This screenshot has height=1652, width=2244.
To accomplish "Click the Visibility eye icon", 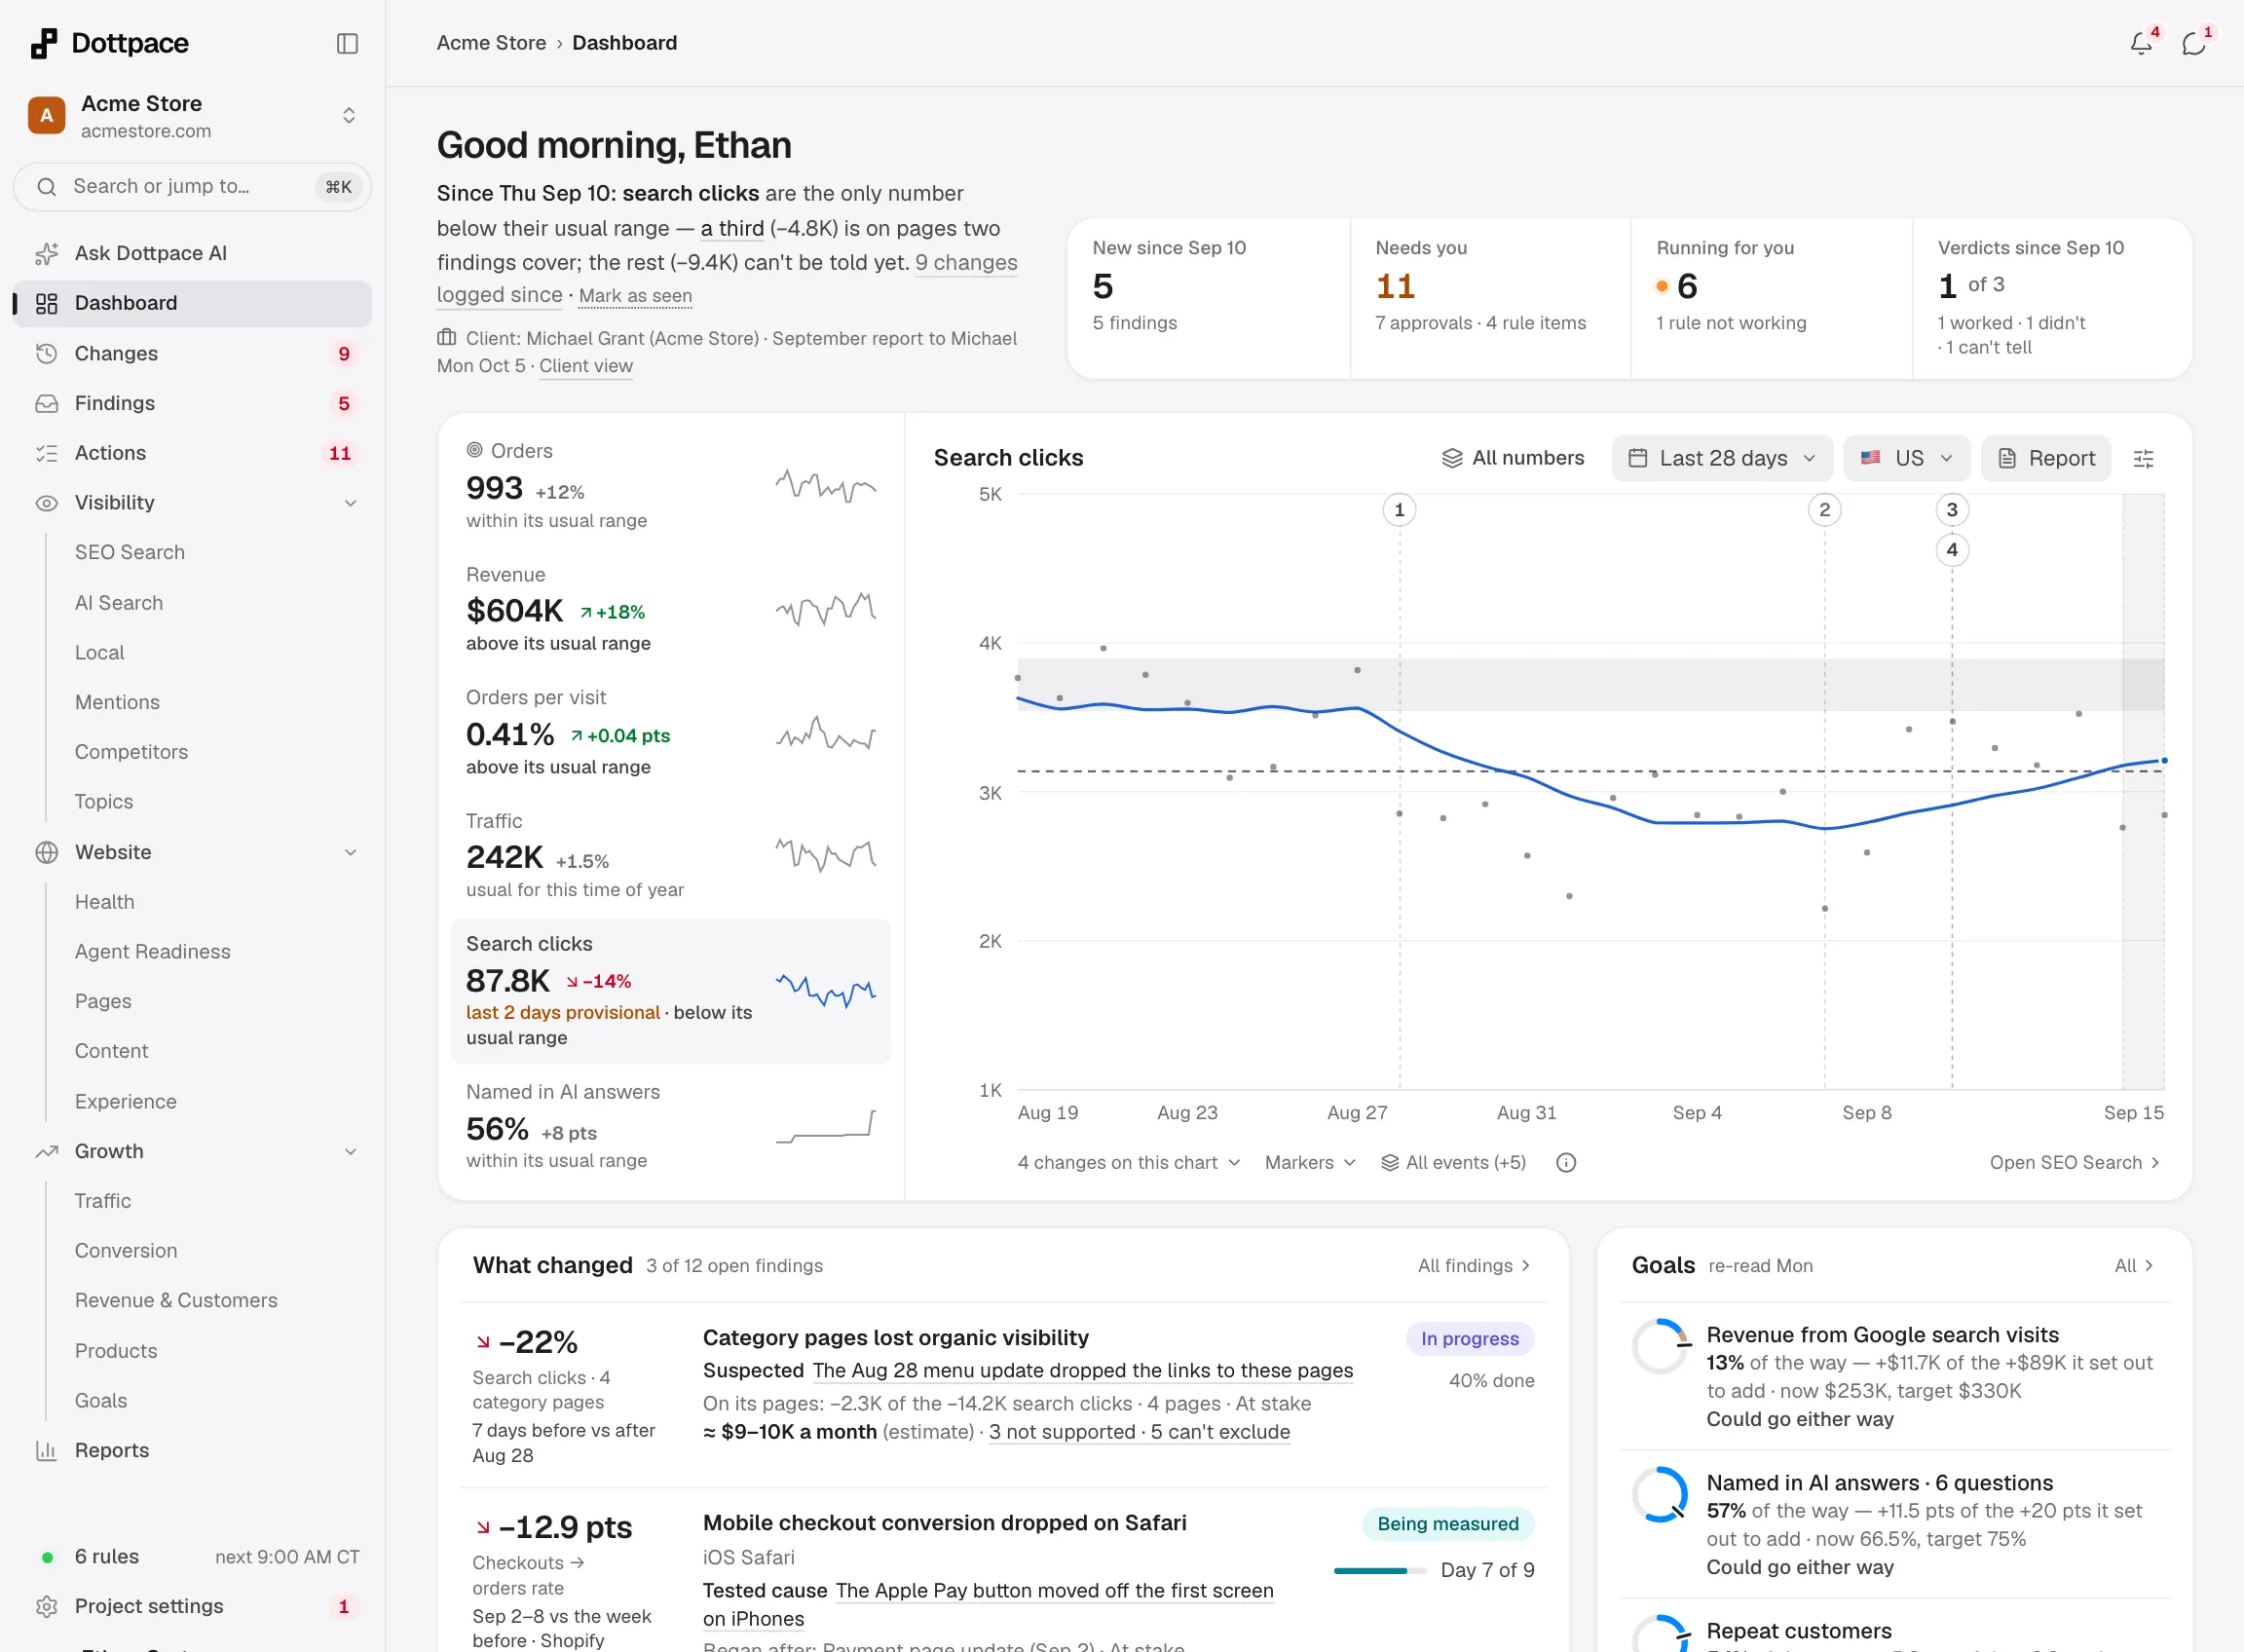I will pyautogui.click(x=46, y=503).
